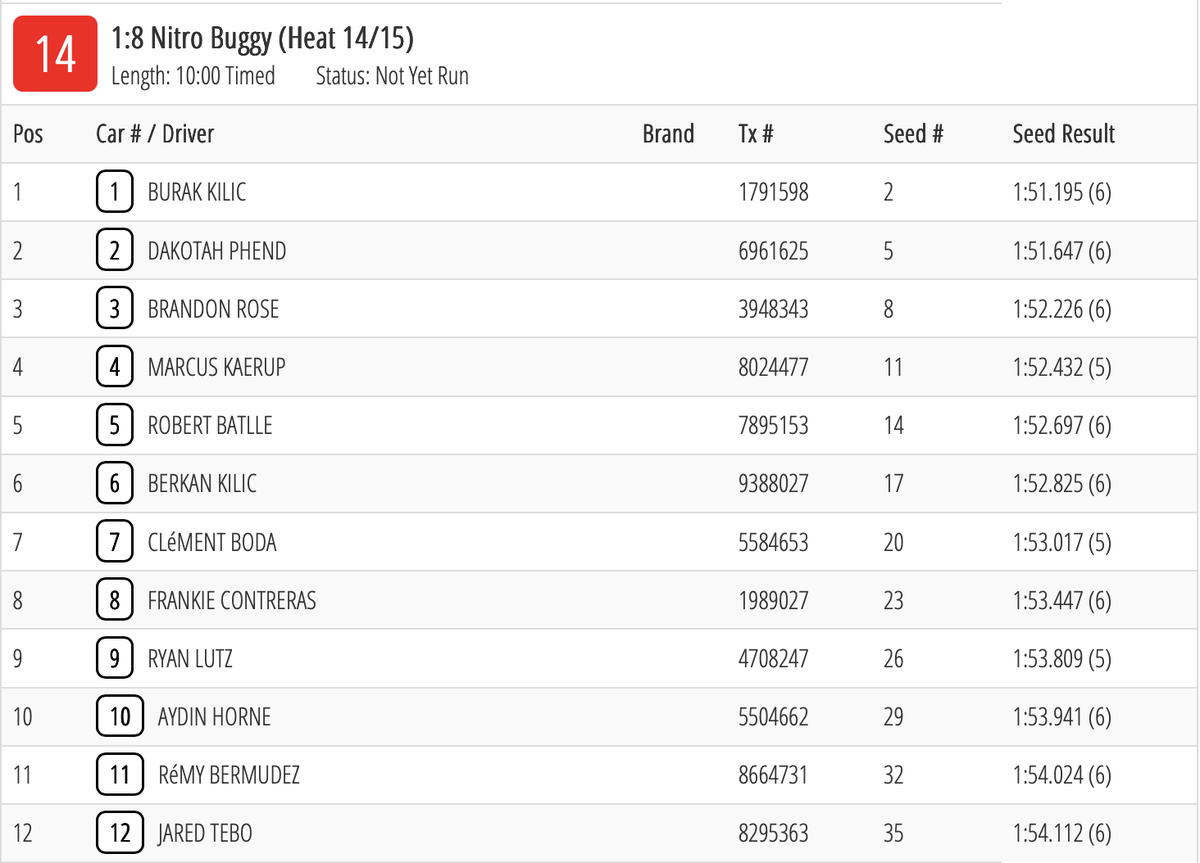Click car number 4 badge icon
The image size is (1200, 863).
[x=115, y=367]
